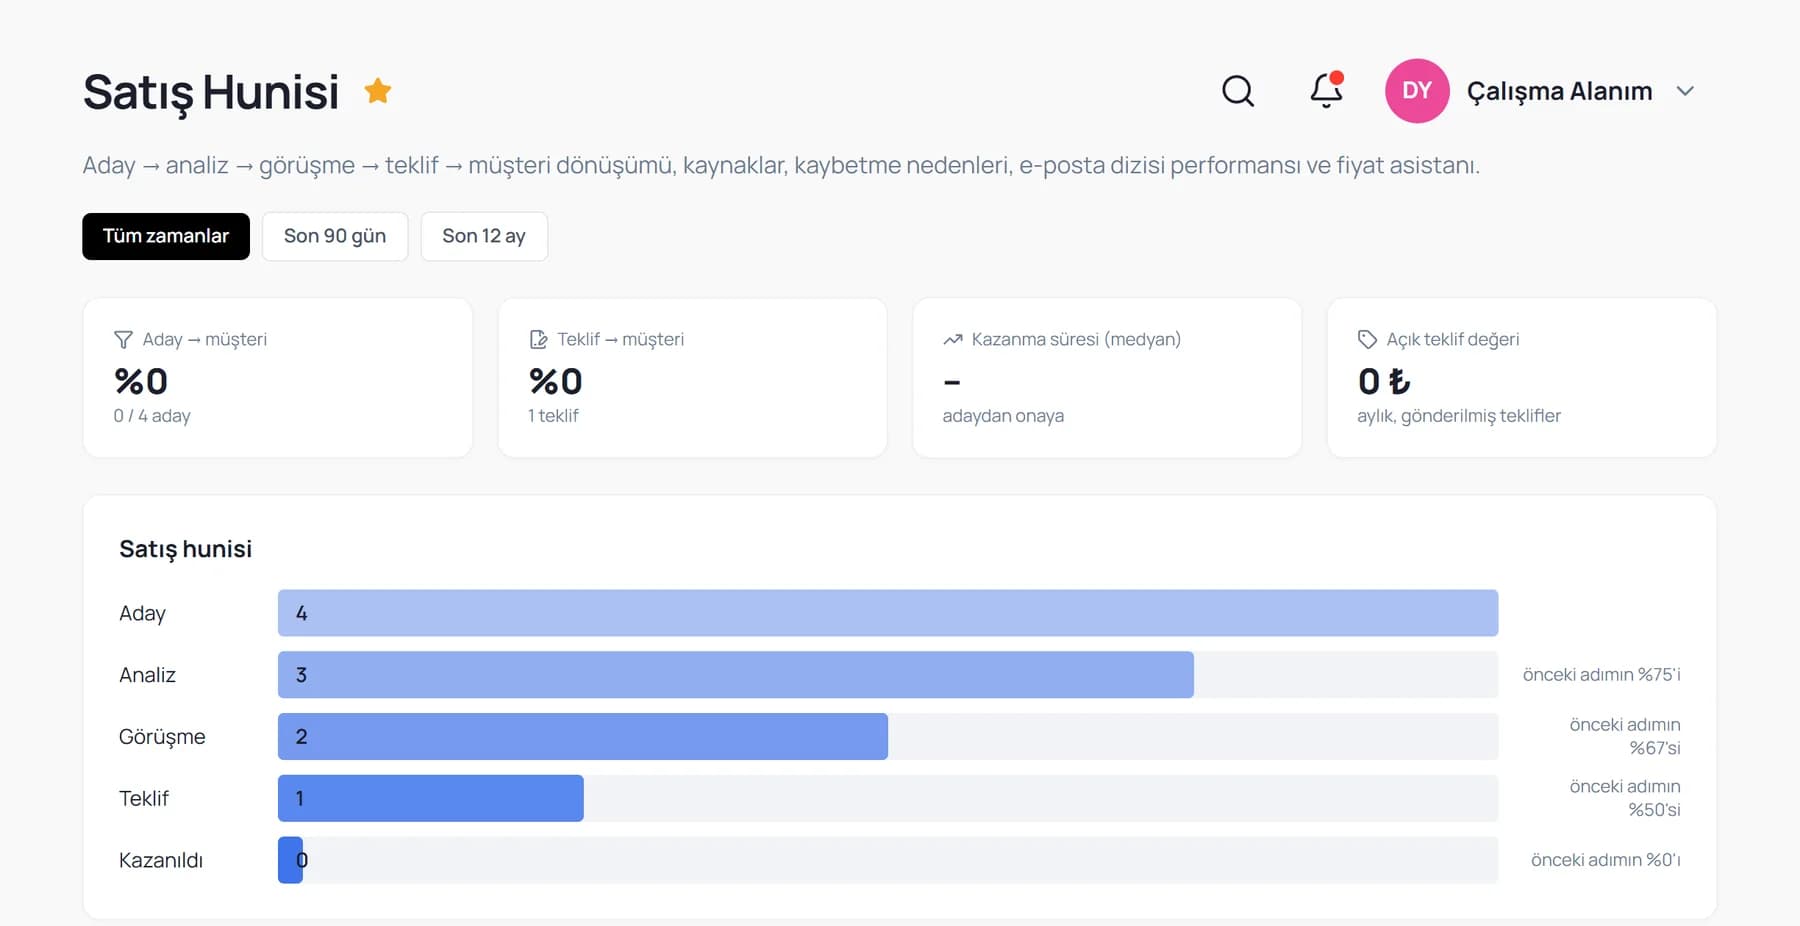Click the '0 ₺' value

pyautogui.click(x=1384, y=381)
